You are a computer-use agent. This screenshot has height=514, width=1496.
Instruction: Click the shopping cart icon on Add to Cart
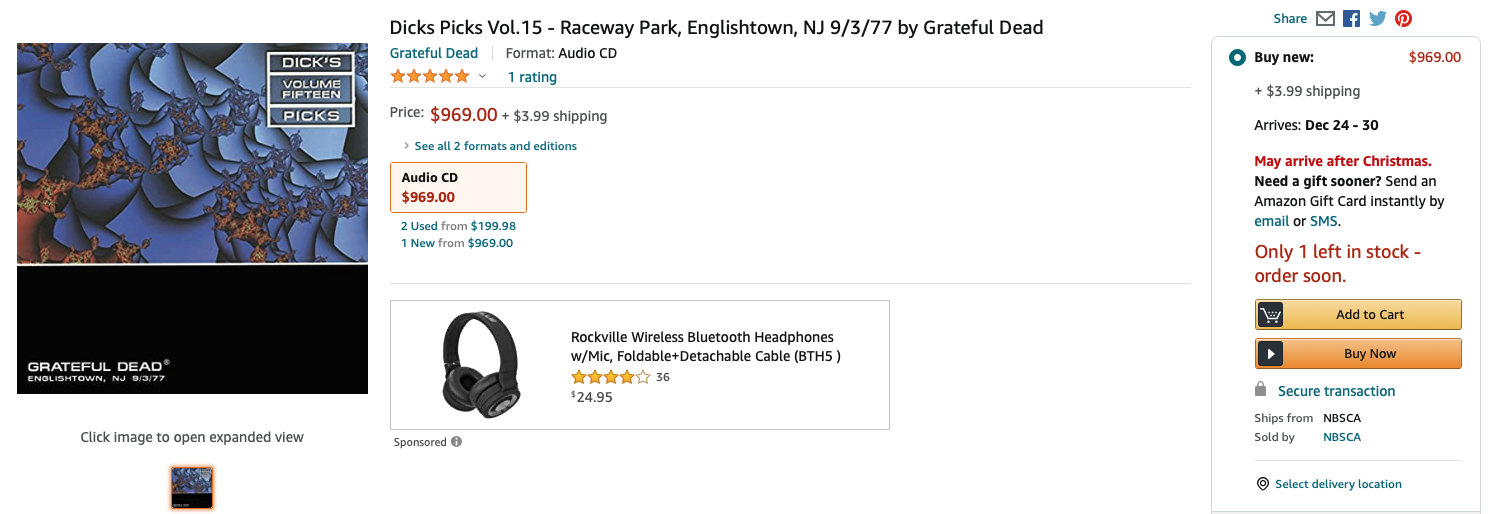point(1270,314)
